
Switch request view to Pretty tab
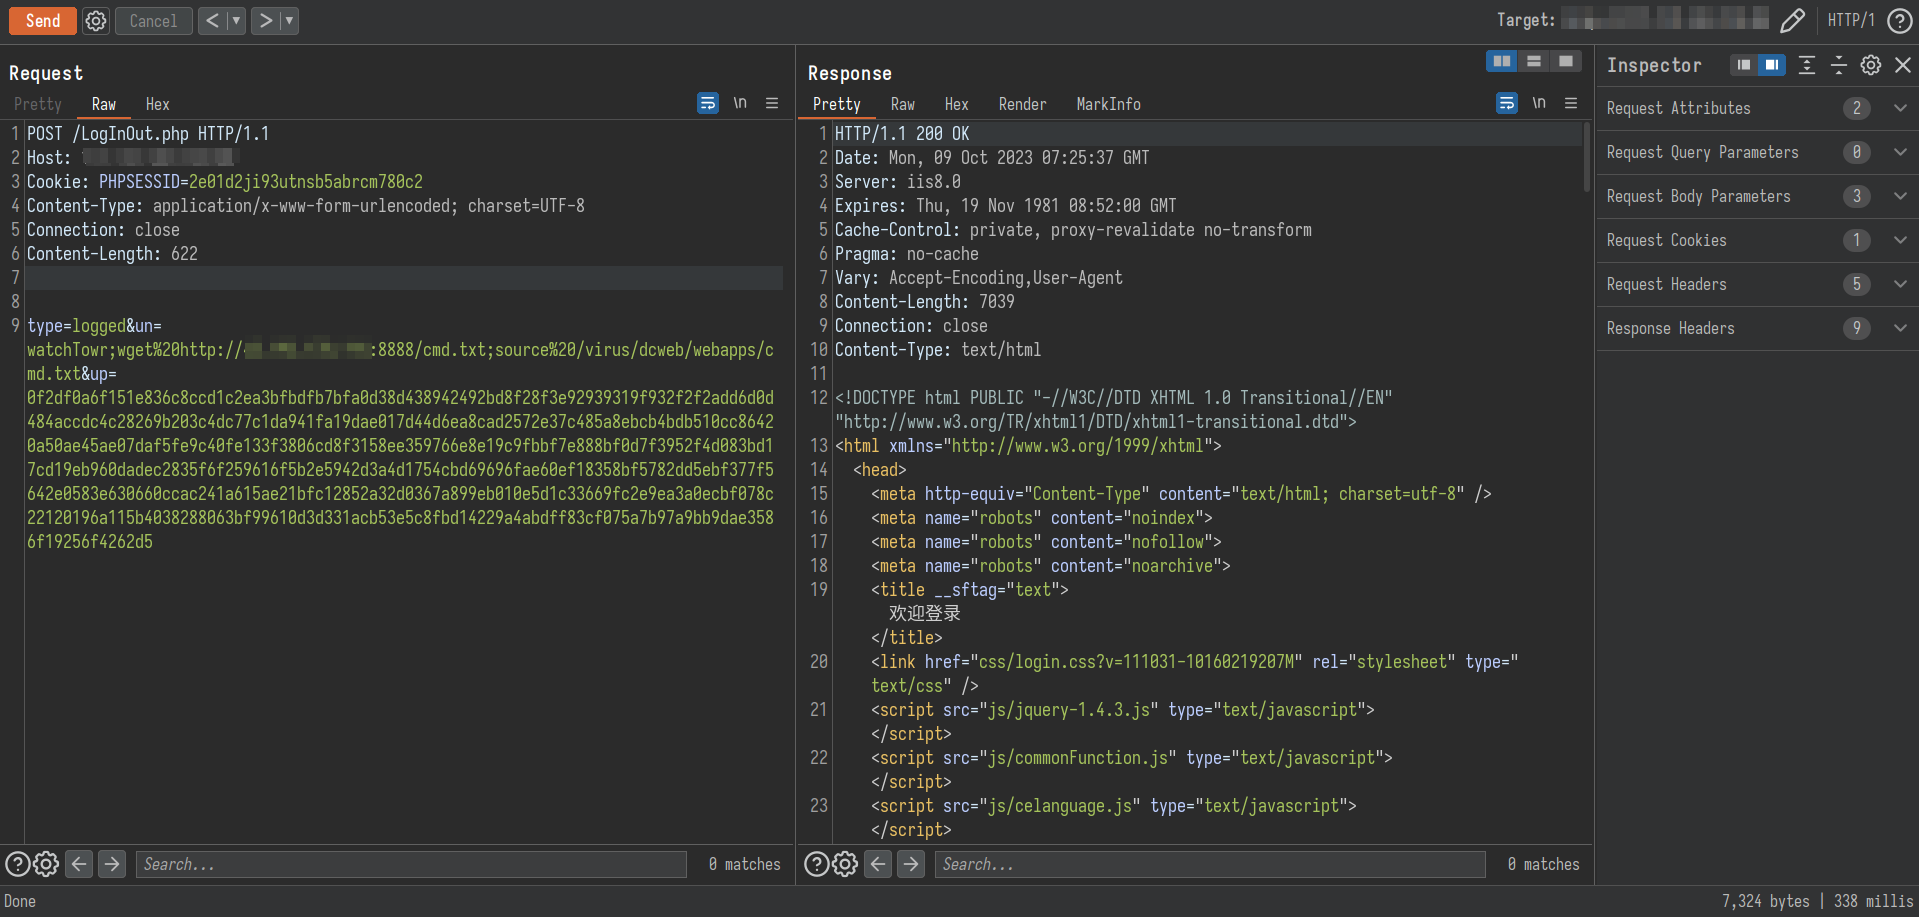pos(38,104)
